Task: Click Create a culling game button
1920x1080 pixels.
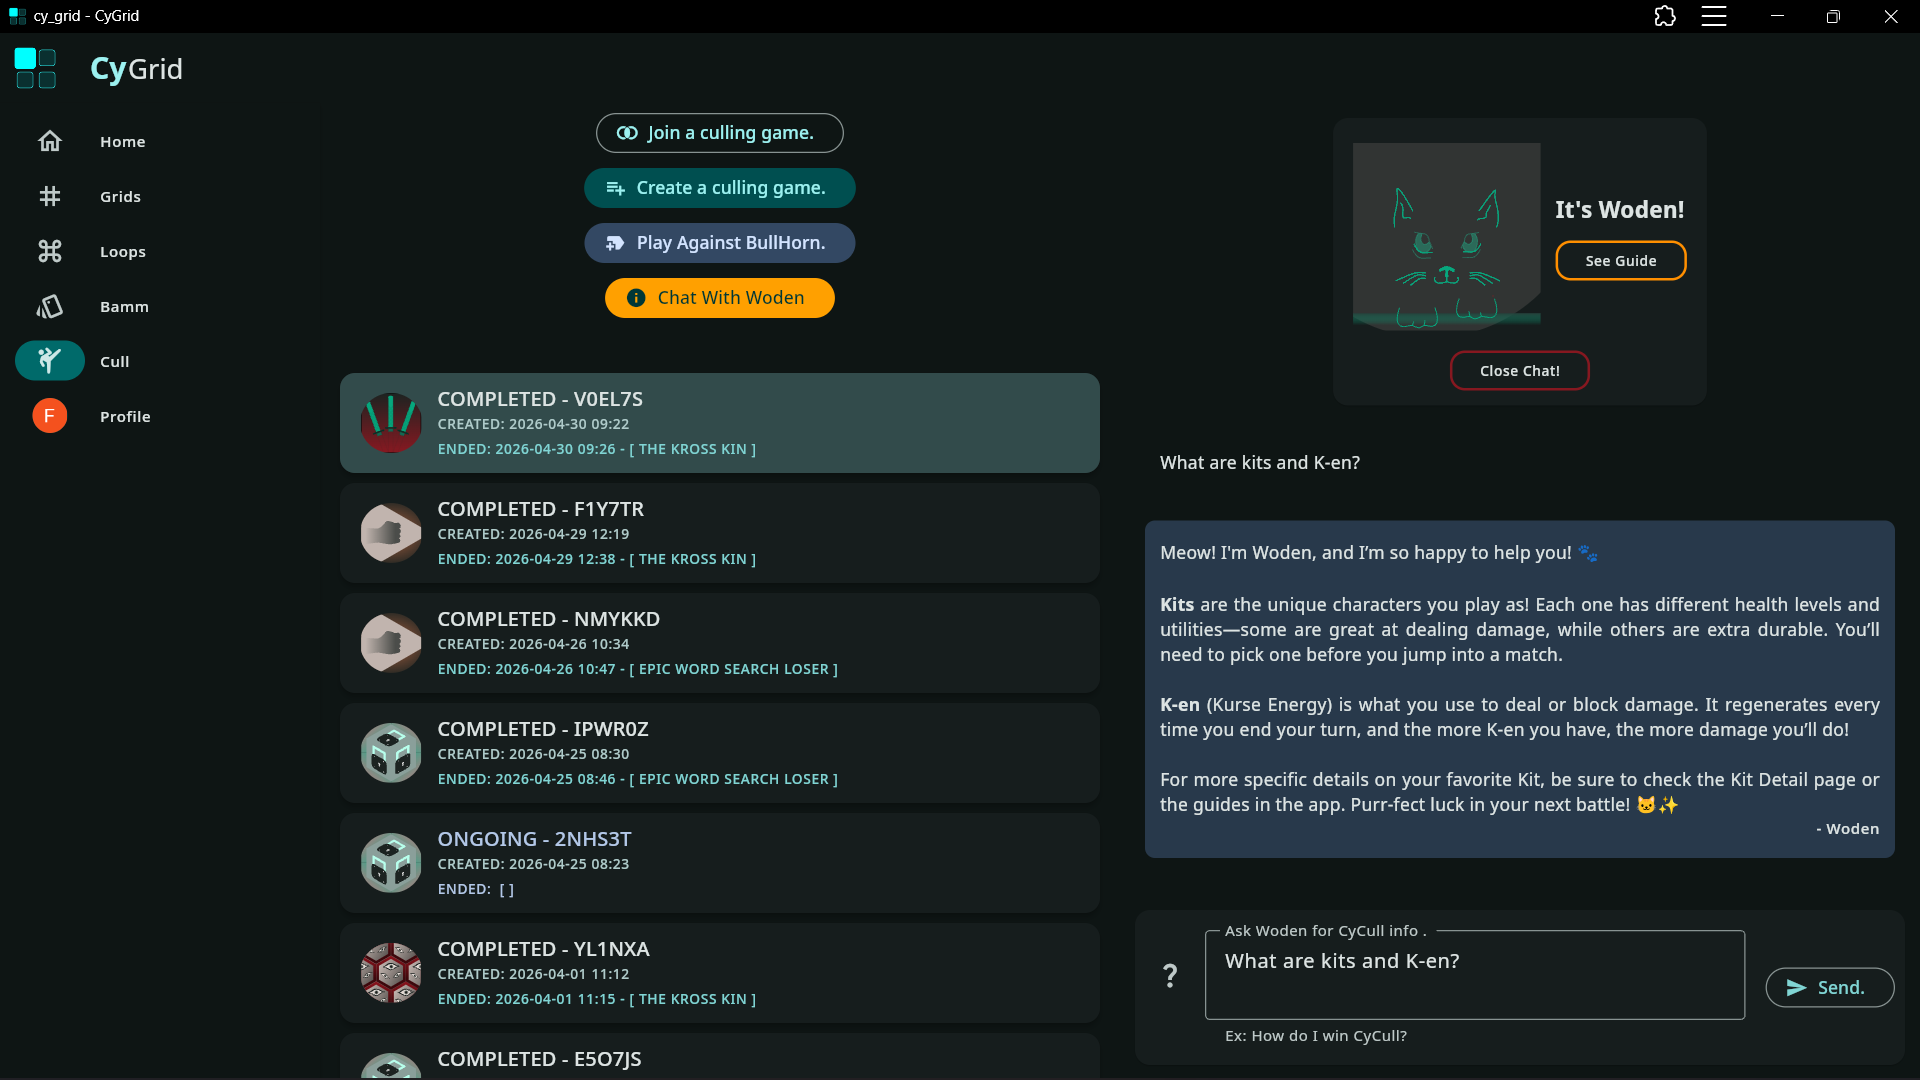Action: pos(720,188)
